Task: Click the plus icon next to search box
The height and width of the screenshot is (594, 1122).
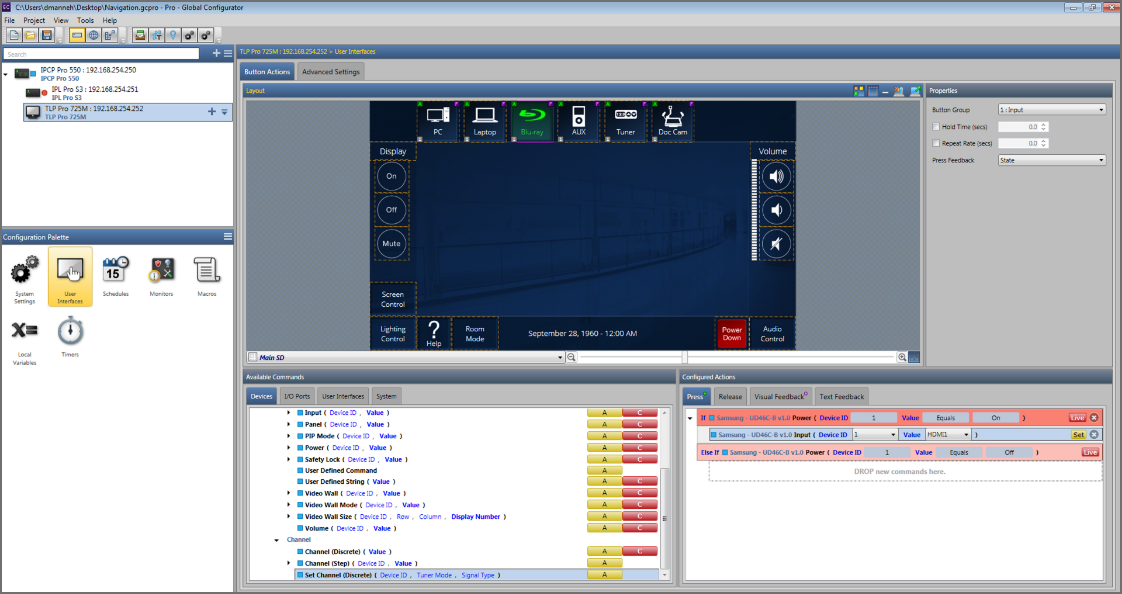Action: coord(216,54)
